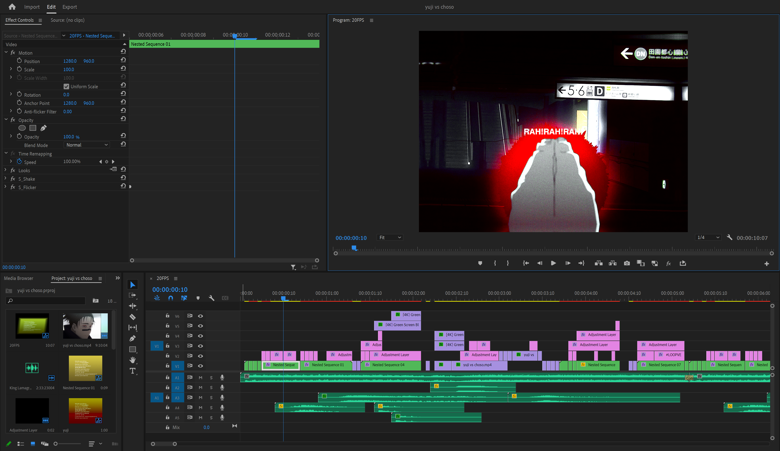
Task: Open Blend Mode dropdown
Action: pyautogui.click(x=87, y=145)
